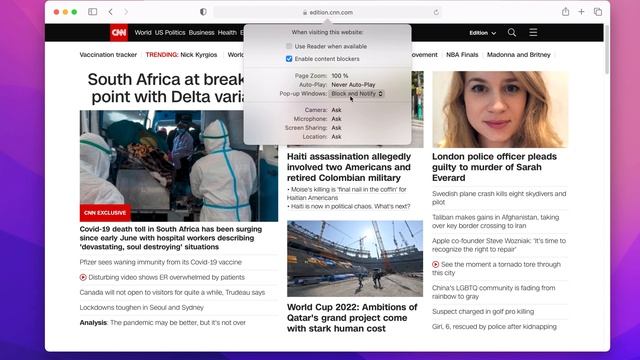Open the Vaccination tracker link

[x=108, y=55]
